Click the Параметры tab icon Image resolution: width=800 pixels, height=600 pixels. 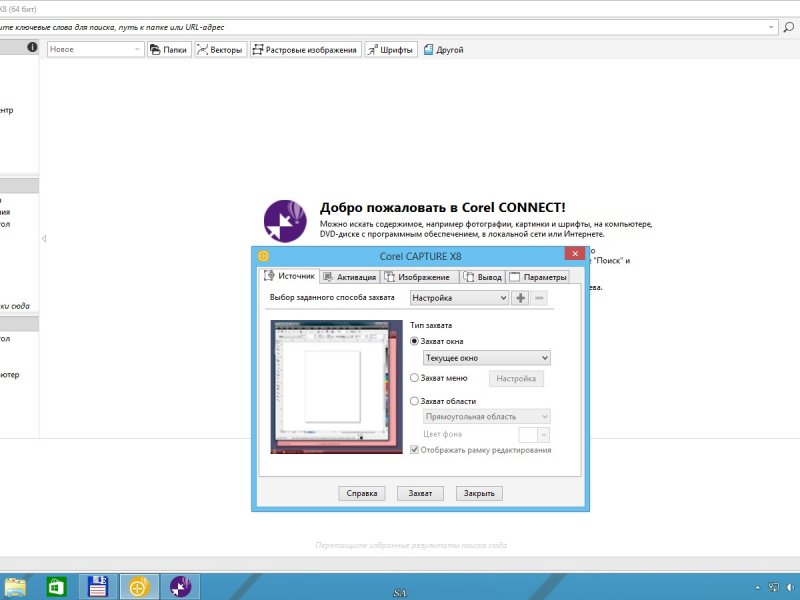coord(514,277)
